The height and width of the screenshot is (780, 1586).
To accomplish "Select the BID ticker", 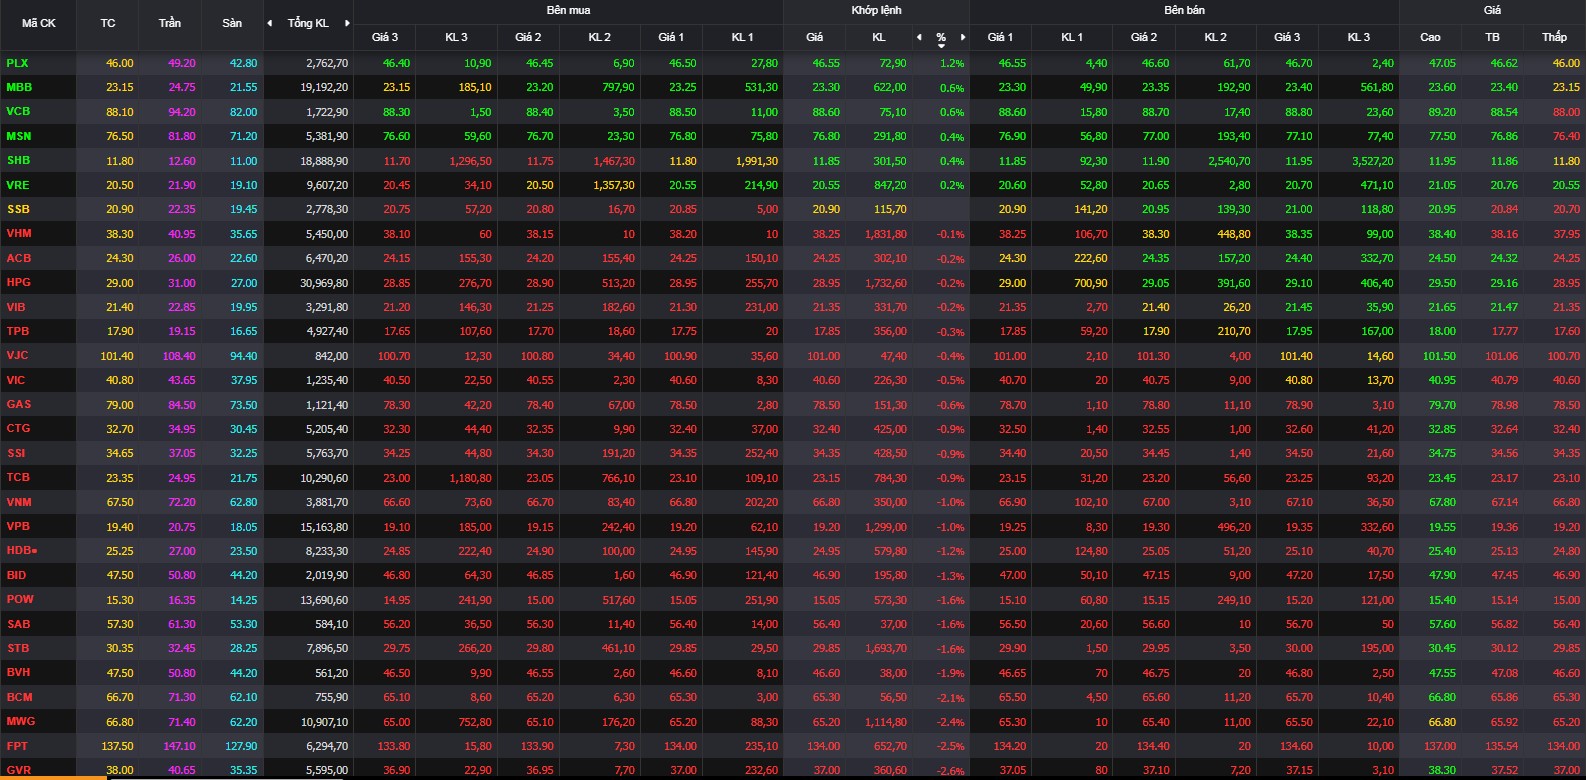I will (16, 575).
